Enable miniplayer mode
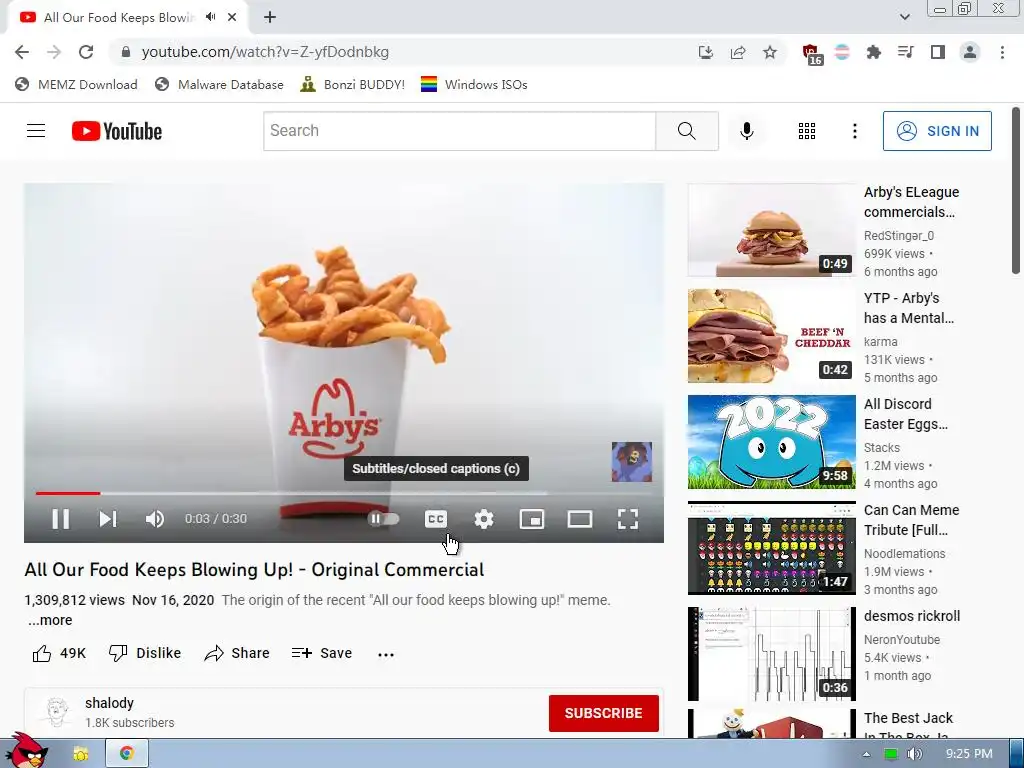The width and height of the screenshot is (1024, 768). 532,519
